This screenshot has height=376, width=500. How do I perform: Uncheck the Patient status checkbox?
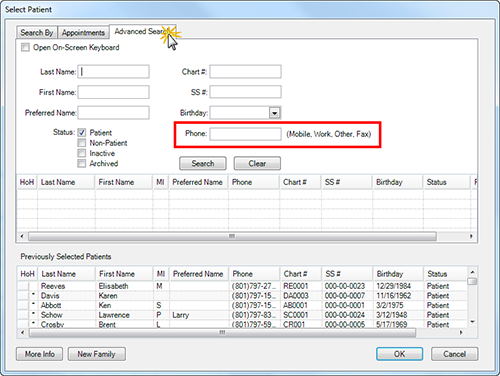pyautogui.click(x=82, y=132)
